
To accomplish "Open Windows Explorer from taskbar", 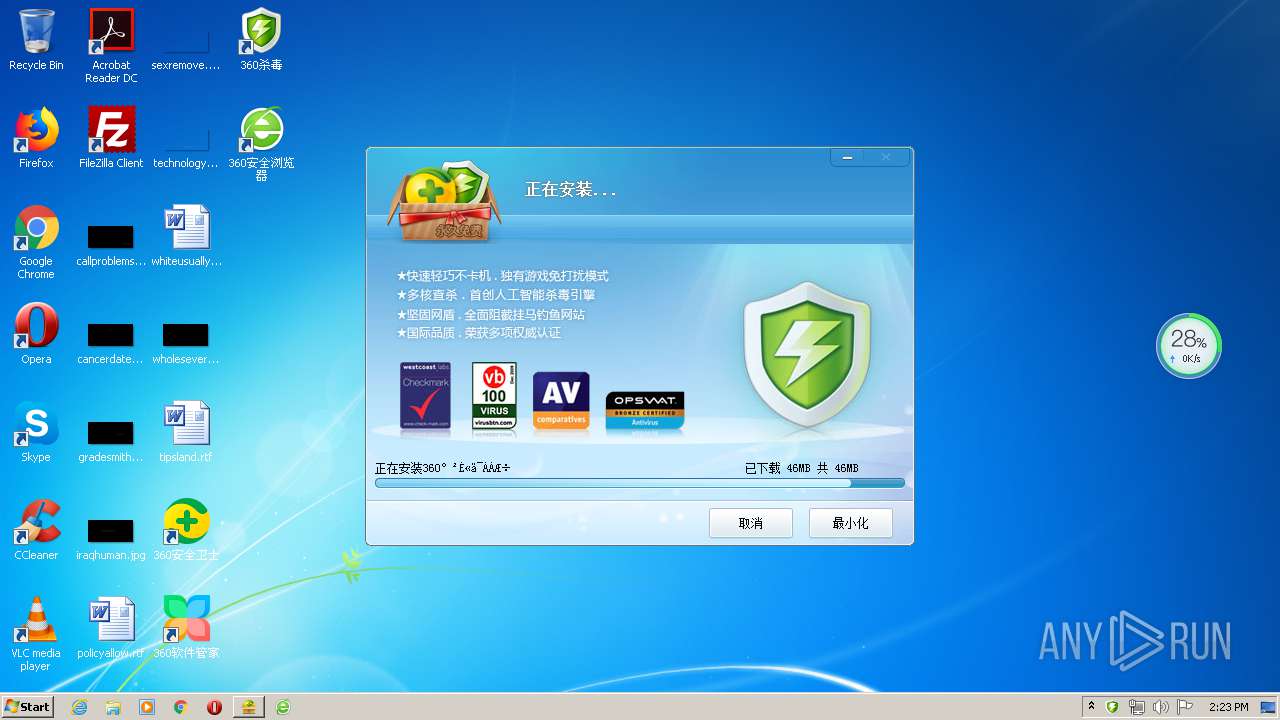I will click(x=113, y=707).
